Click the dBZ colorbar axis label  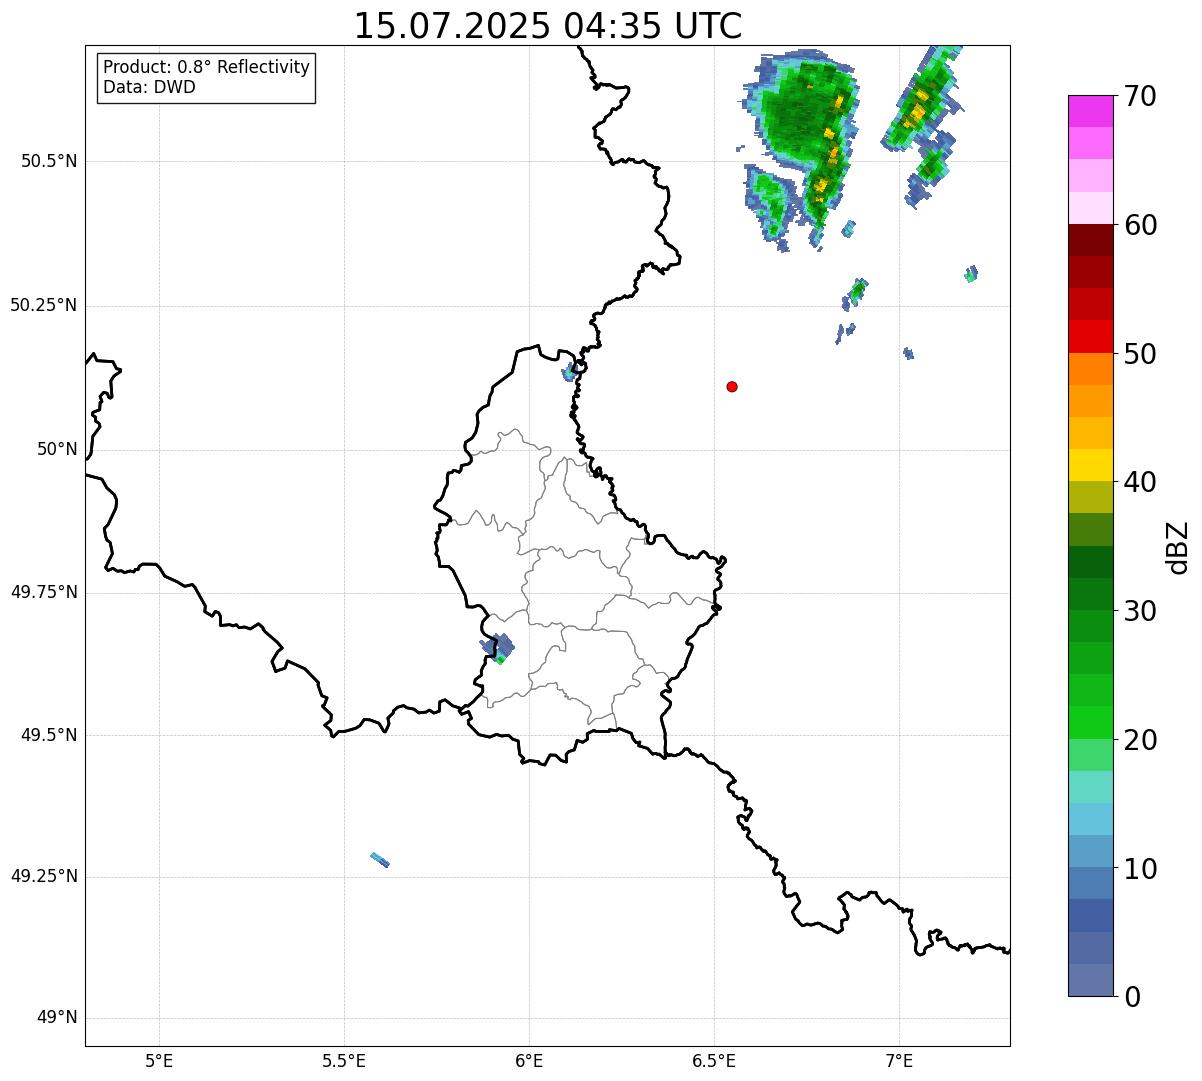[1178, 546]
